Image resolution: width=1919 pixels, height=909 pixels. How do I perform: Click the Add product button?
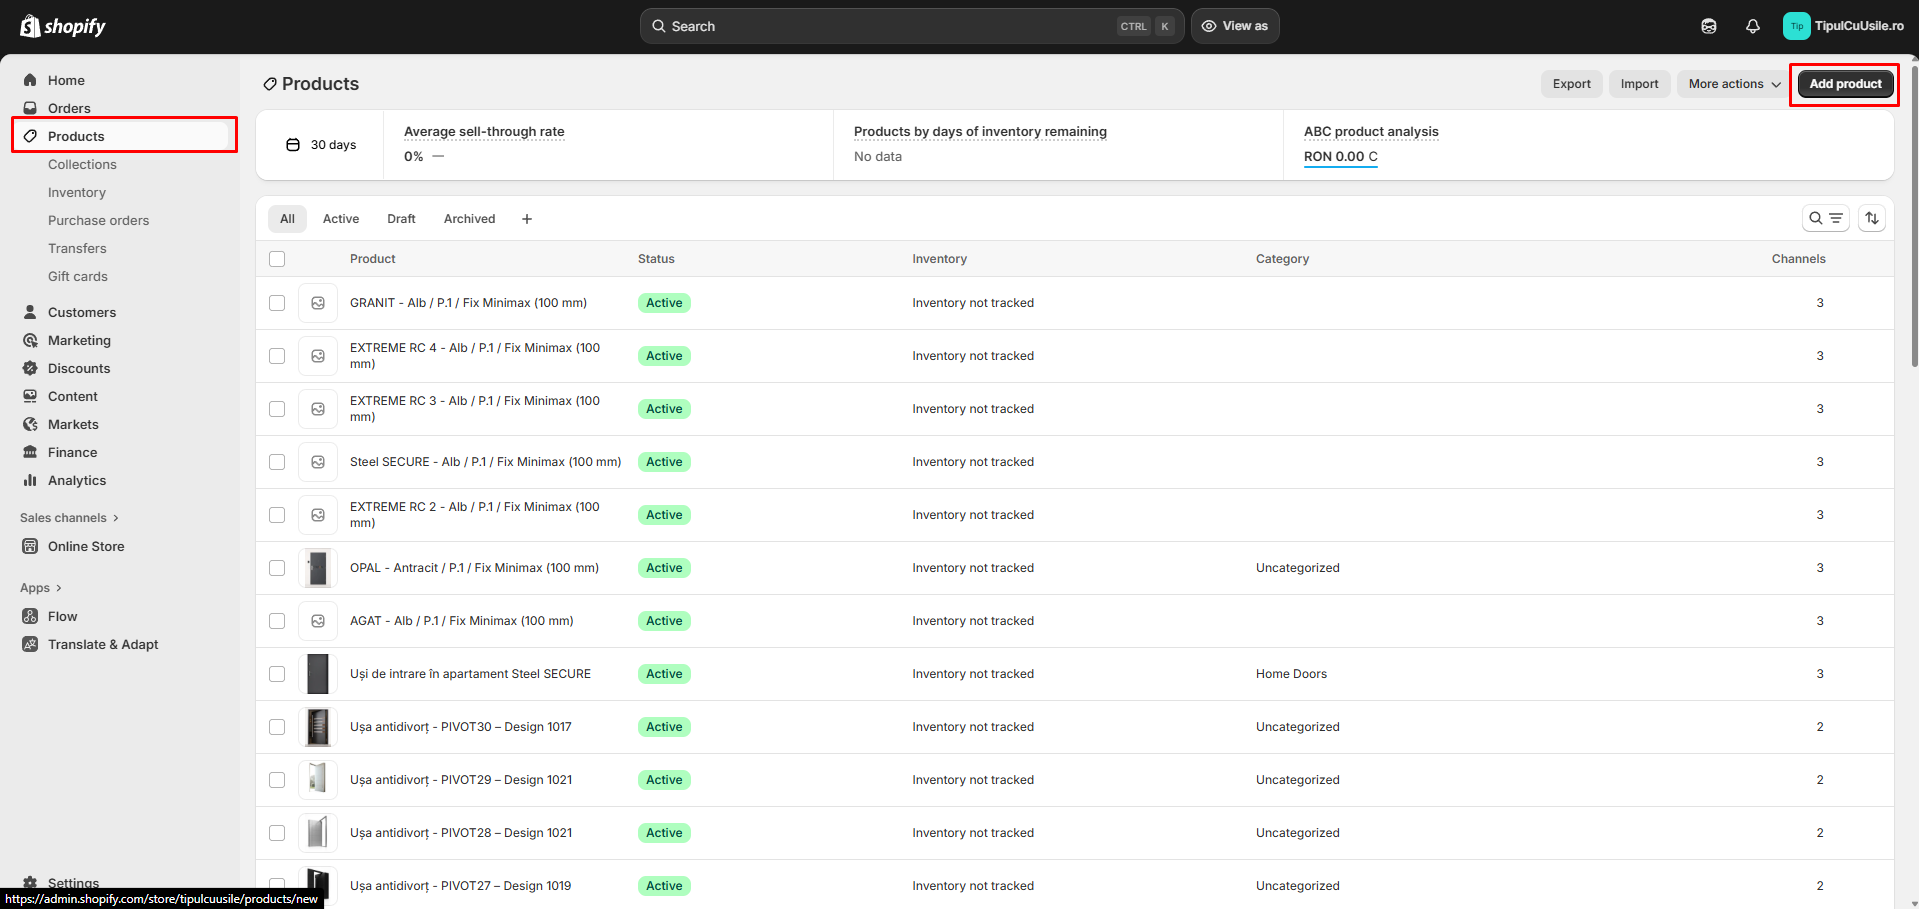pos(1844,84)
